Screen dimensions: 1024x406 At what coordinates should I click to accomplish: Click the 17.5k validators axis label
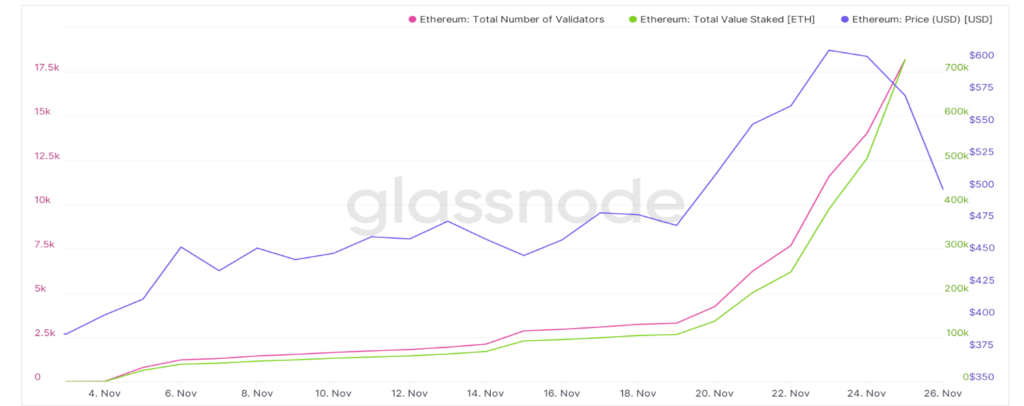[47, 68]
